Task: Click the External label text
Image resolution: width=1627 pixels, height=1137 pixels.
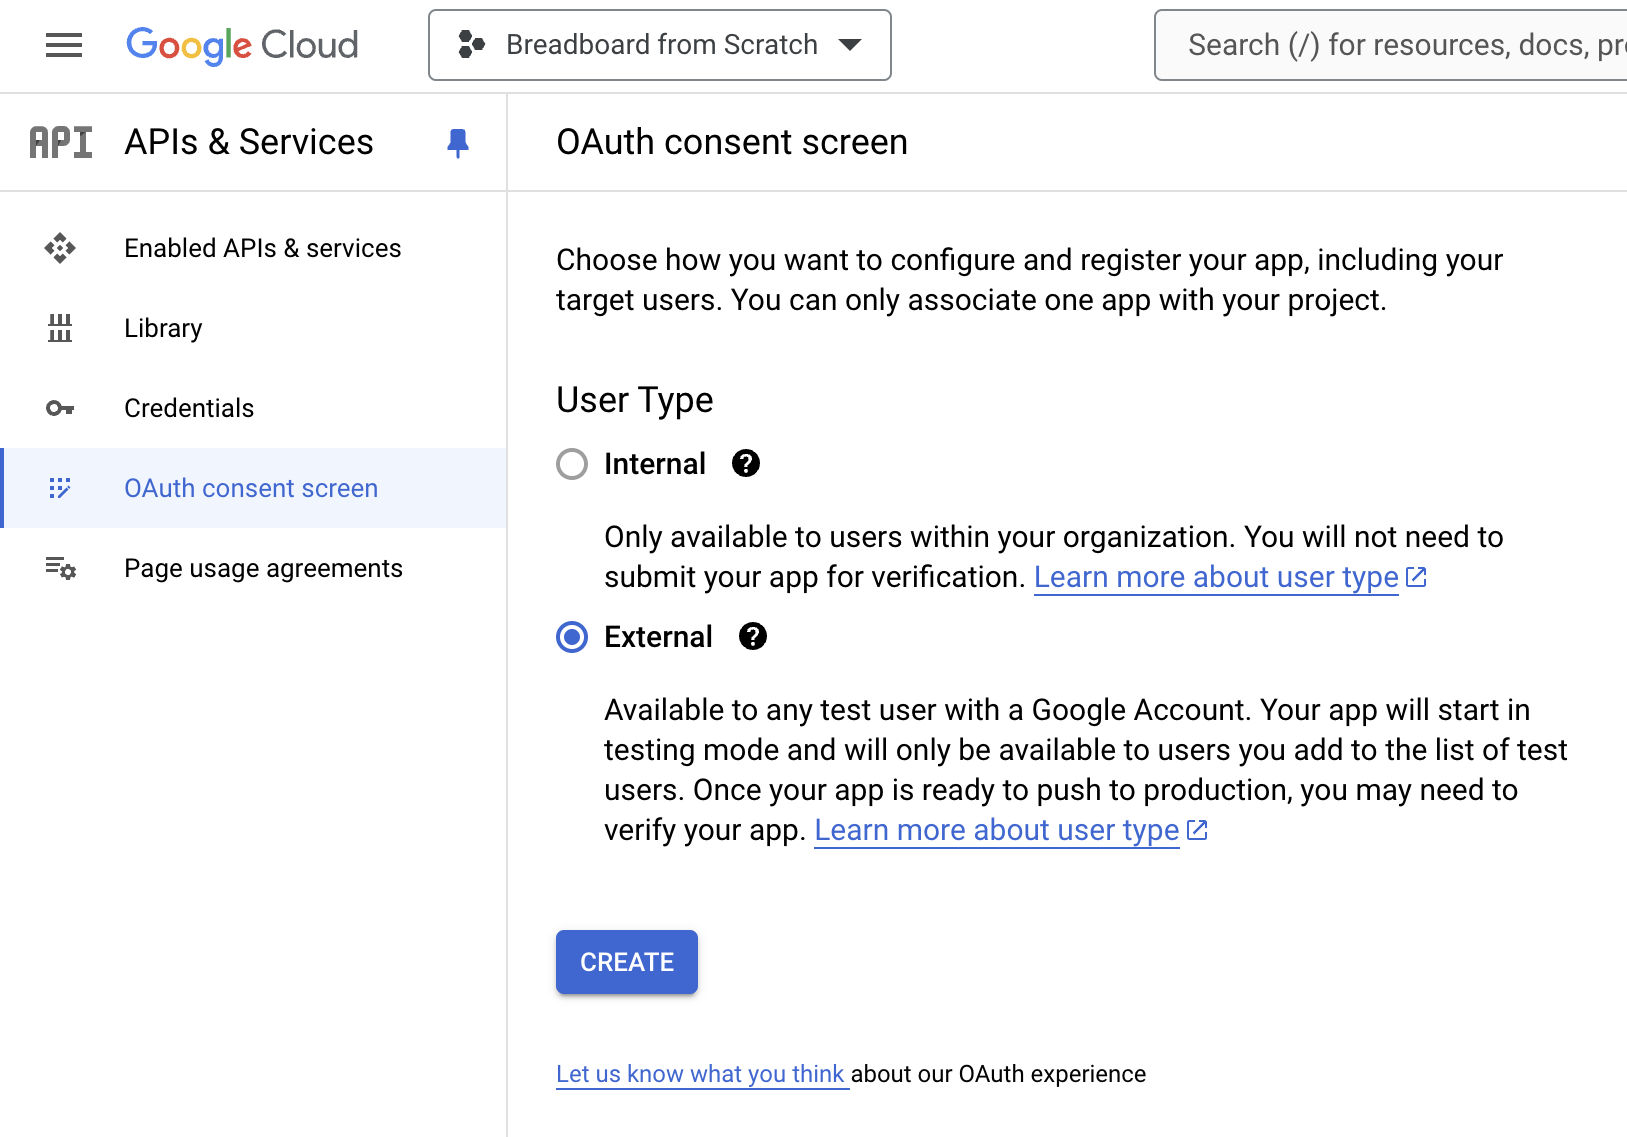Action: click(x=658, y=637)
